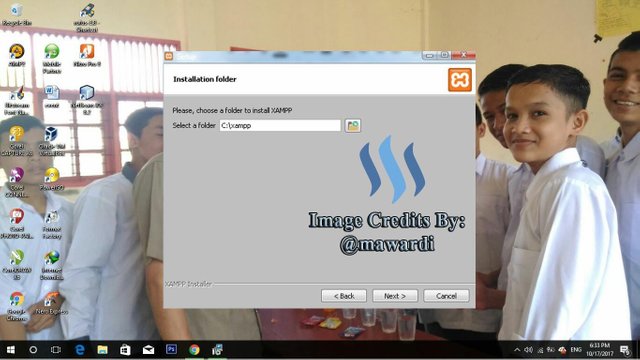Minimize the Setup installer window
Image resolution: width=640 pixels, height=360 pixels.
click(x=429, y=55)
